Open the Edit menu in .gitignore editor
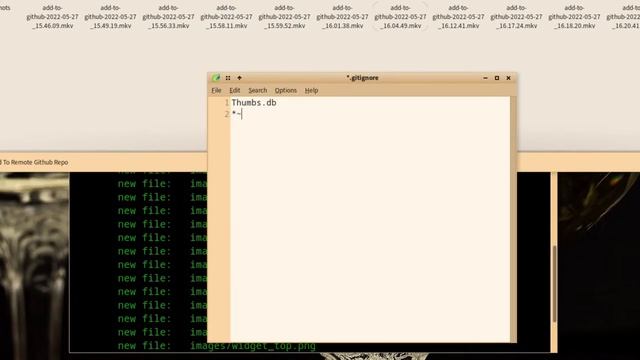640x360 pixels. point(235,90)
